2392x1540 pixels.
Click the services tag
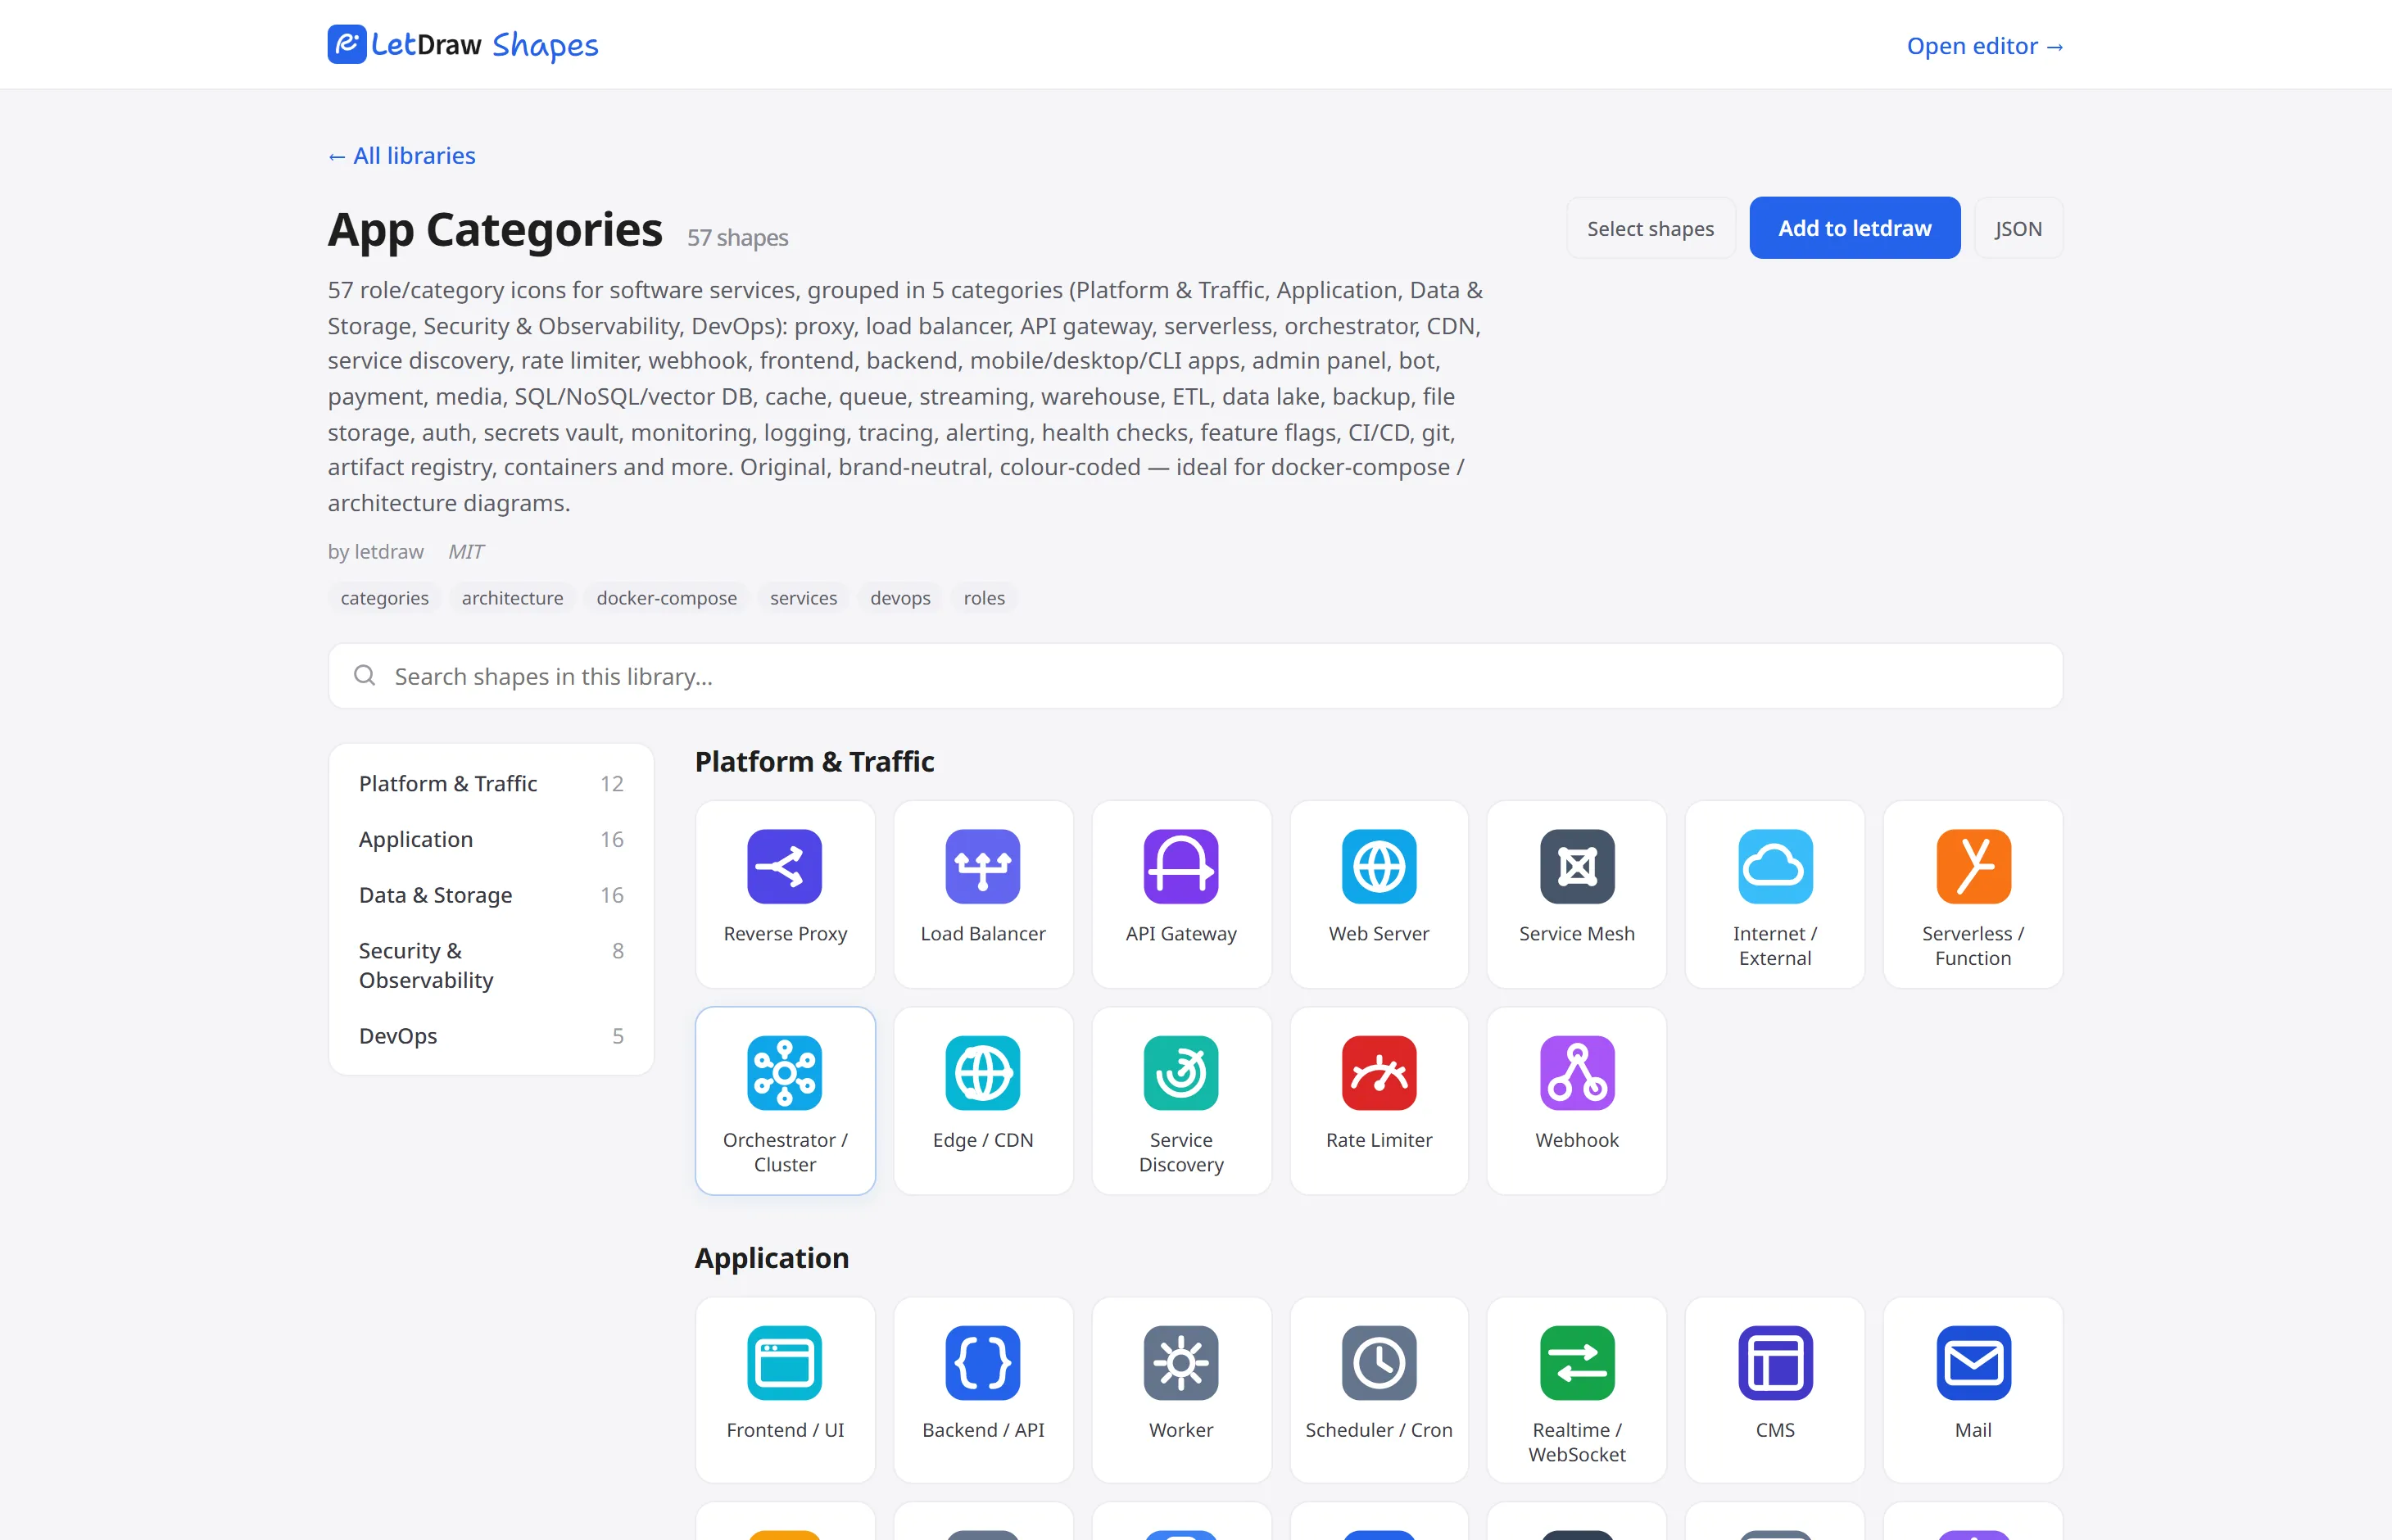803,598
